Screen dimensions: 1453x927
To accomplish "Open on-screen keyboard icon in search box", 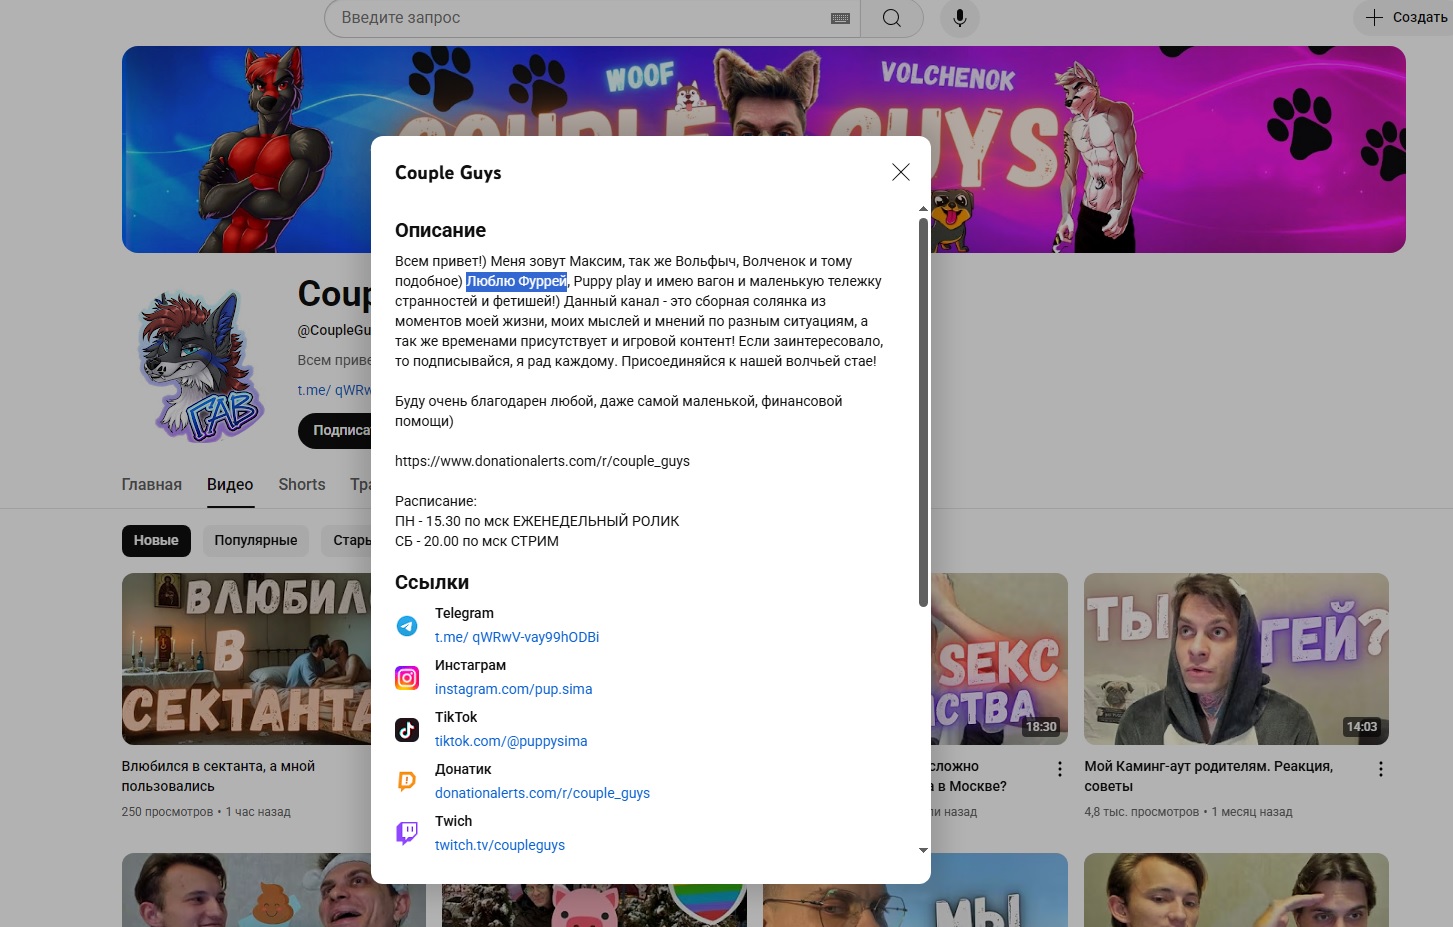I will click(840, 18).
